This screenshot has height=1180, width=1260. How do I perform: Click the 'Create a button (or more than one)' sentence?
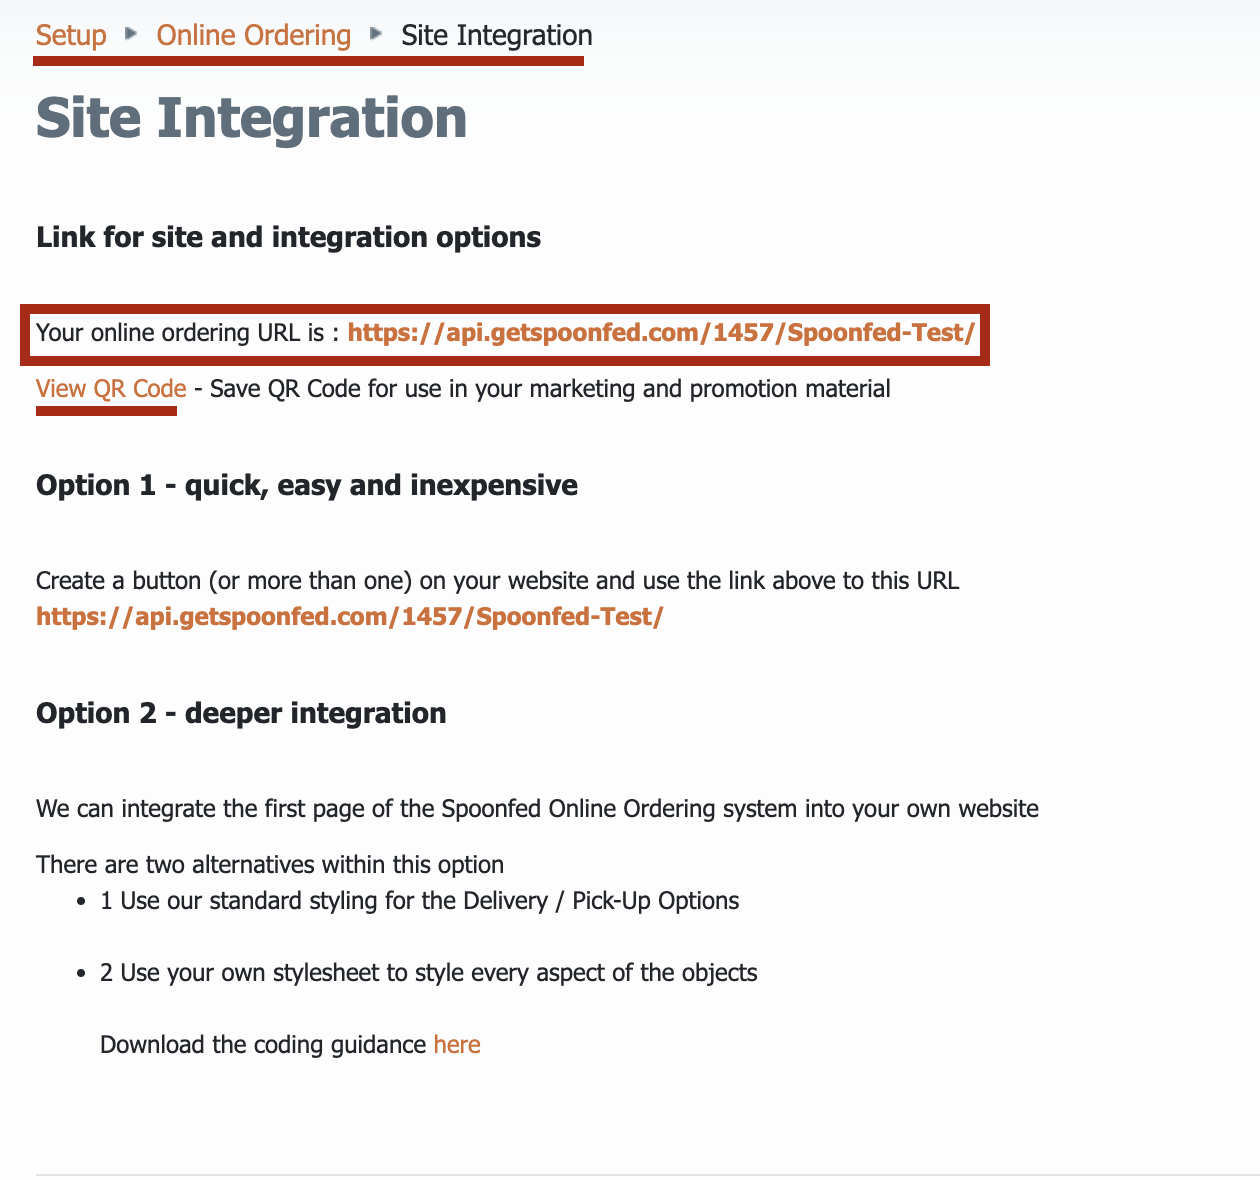(498, 581)
